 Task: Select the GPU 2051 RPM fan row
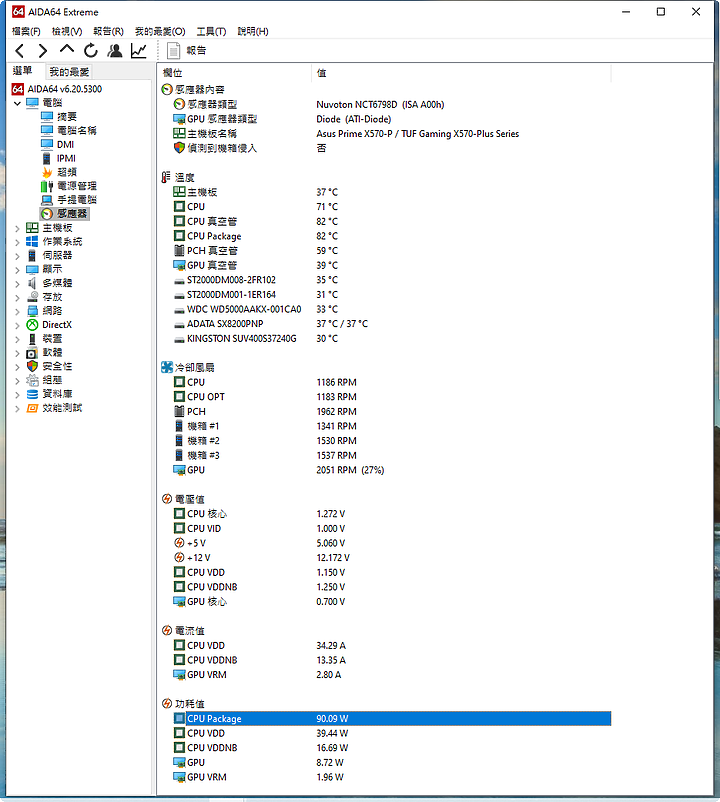click(392, 470)
